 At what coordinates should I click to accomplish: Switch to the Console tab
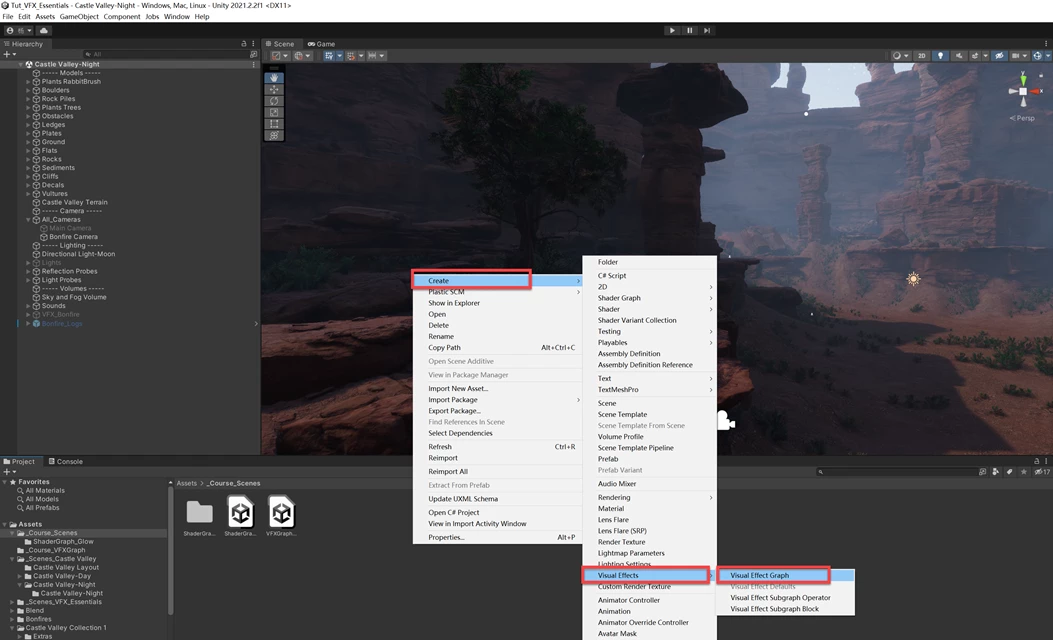pos(66,461)
